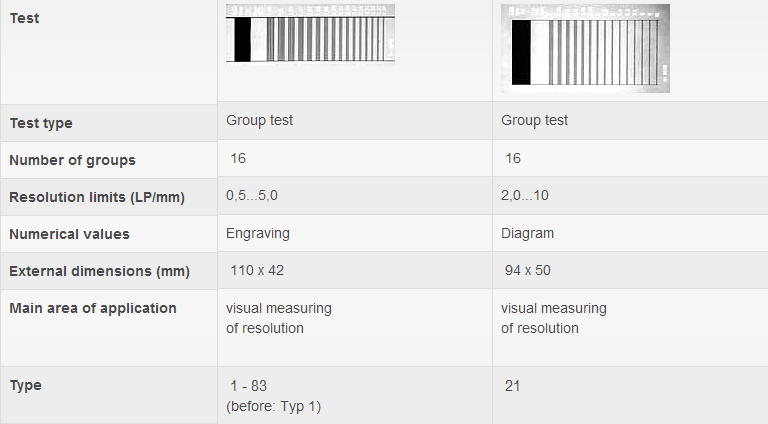This screenshot has height=424, width=768.
Task: Click the "1 - 83" type value
Action: 248,385
